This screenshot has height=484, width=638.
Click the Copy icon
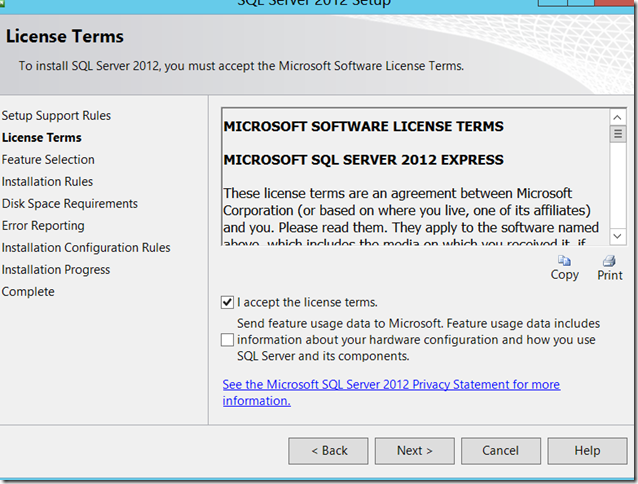click(x=564, y=261)
